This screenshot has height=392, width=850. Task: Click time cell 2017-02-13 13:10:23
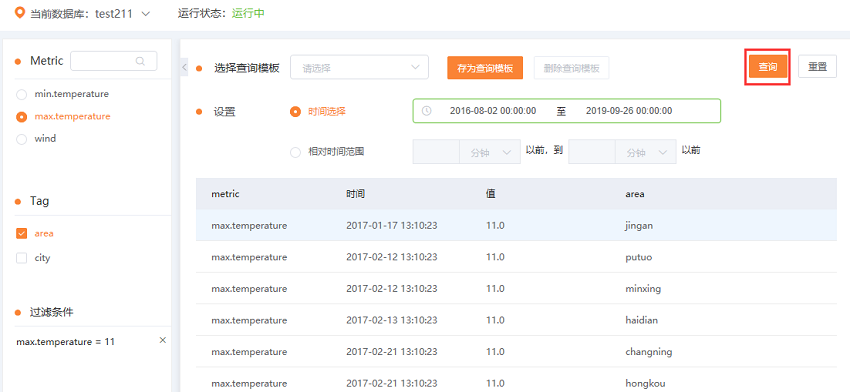pyautogui.click(x=392, y=320)
